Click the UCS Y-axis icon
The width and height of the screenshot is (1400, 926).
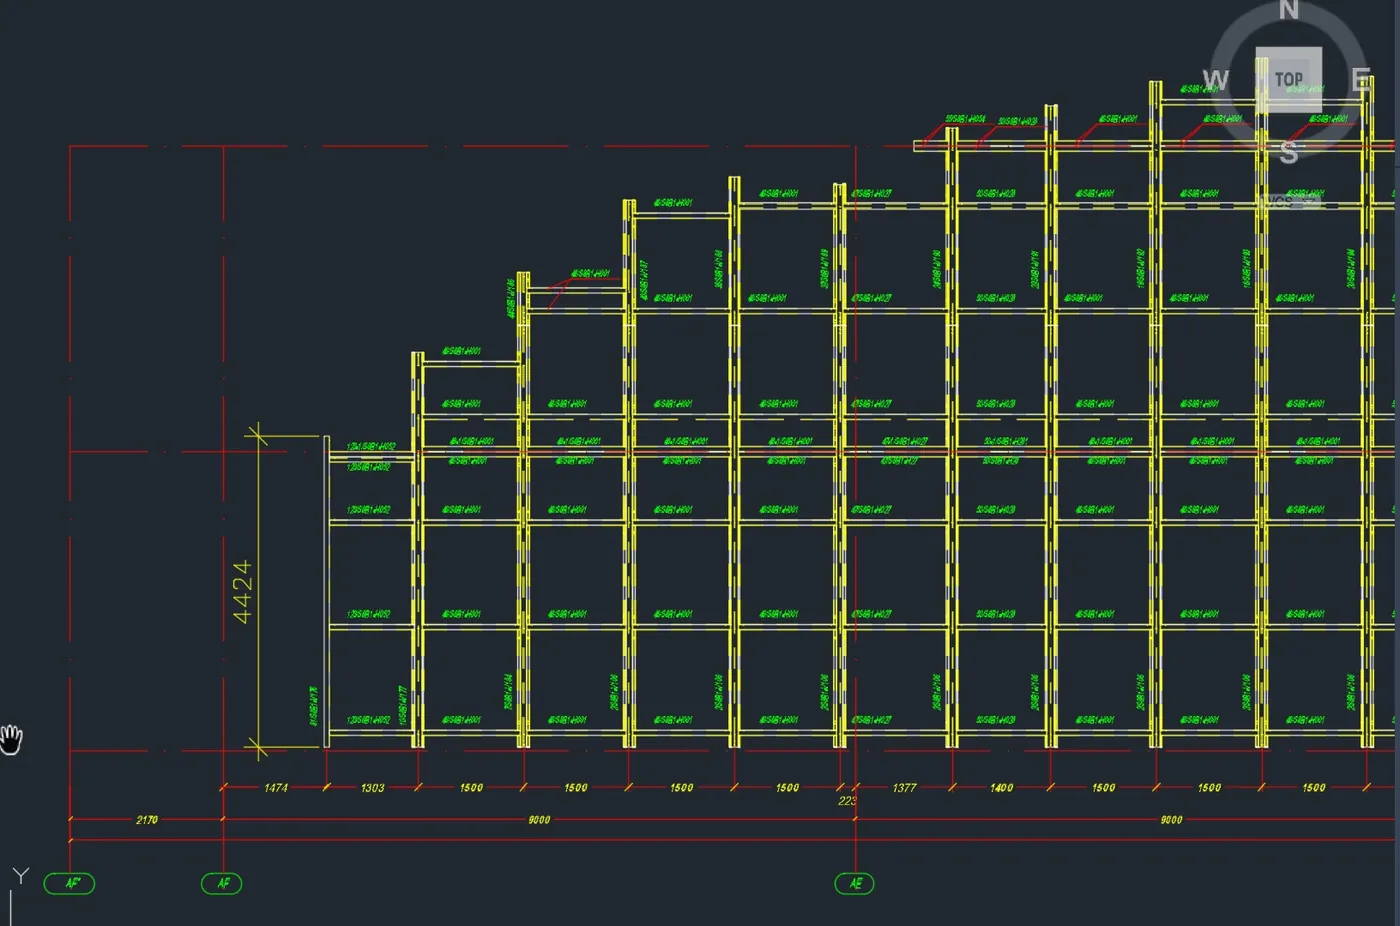coord(20,876)
